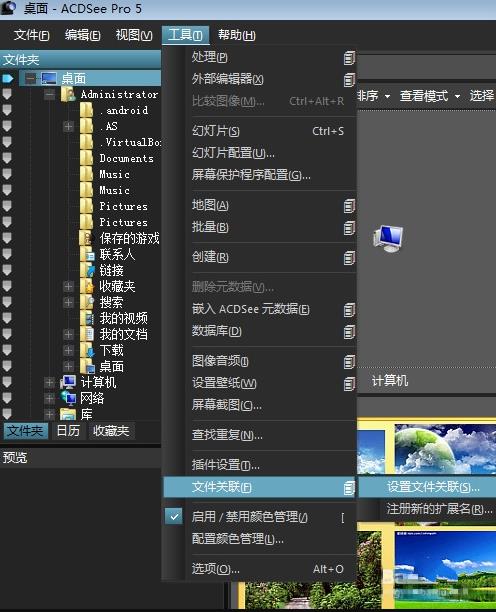Switch to the 收藏夹 tab

(x=111, y=431)
